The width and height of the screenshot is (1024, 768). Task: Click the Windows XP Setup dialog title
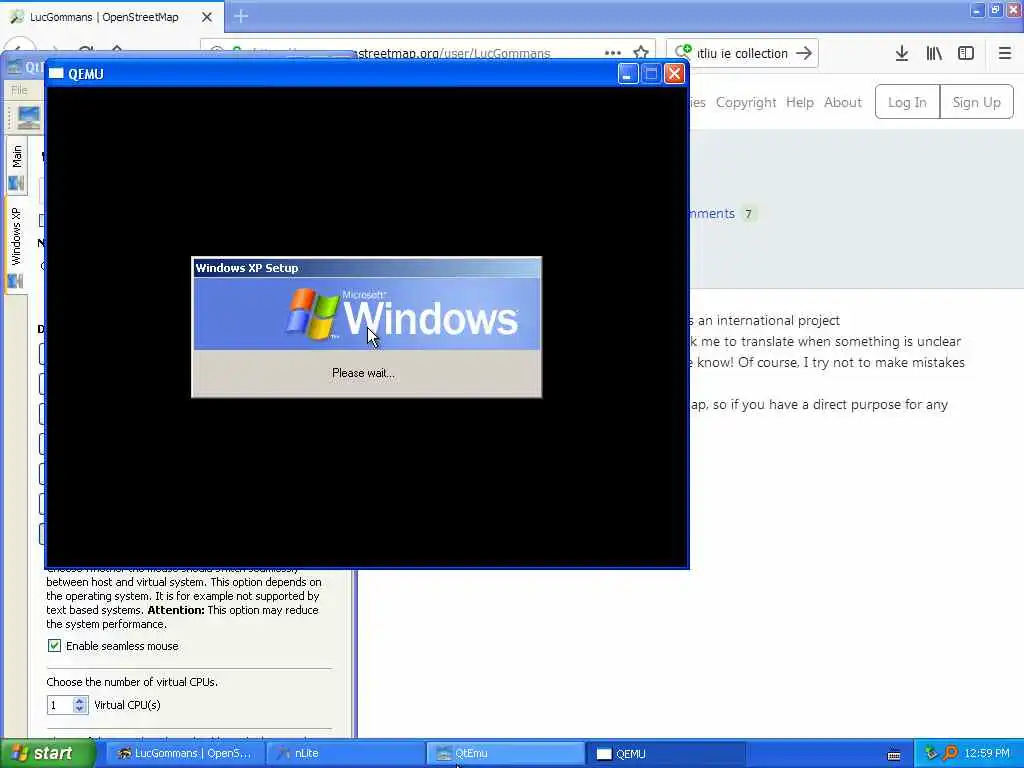247,268
